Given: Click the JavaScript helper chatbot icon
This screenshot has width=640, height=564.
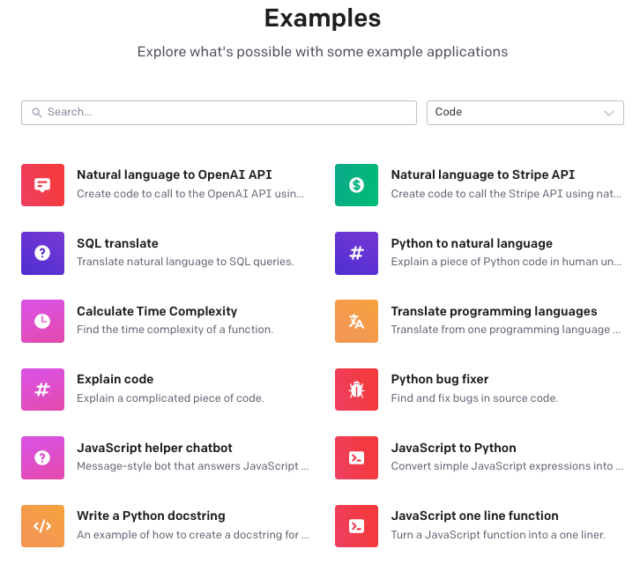Looking at the screenshot, I should (x=42, y=457).
